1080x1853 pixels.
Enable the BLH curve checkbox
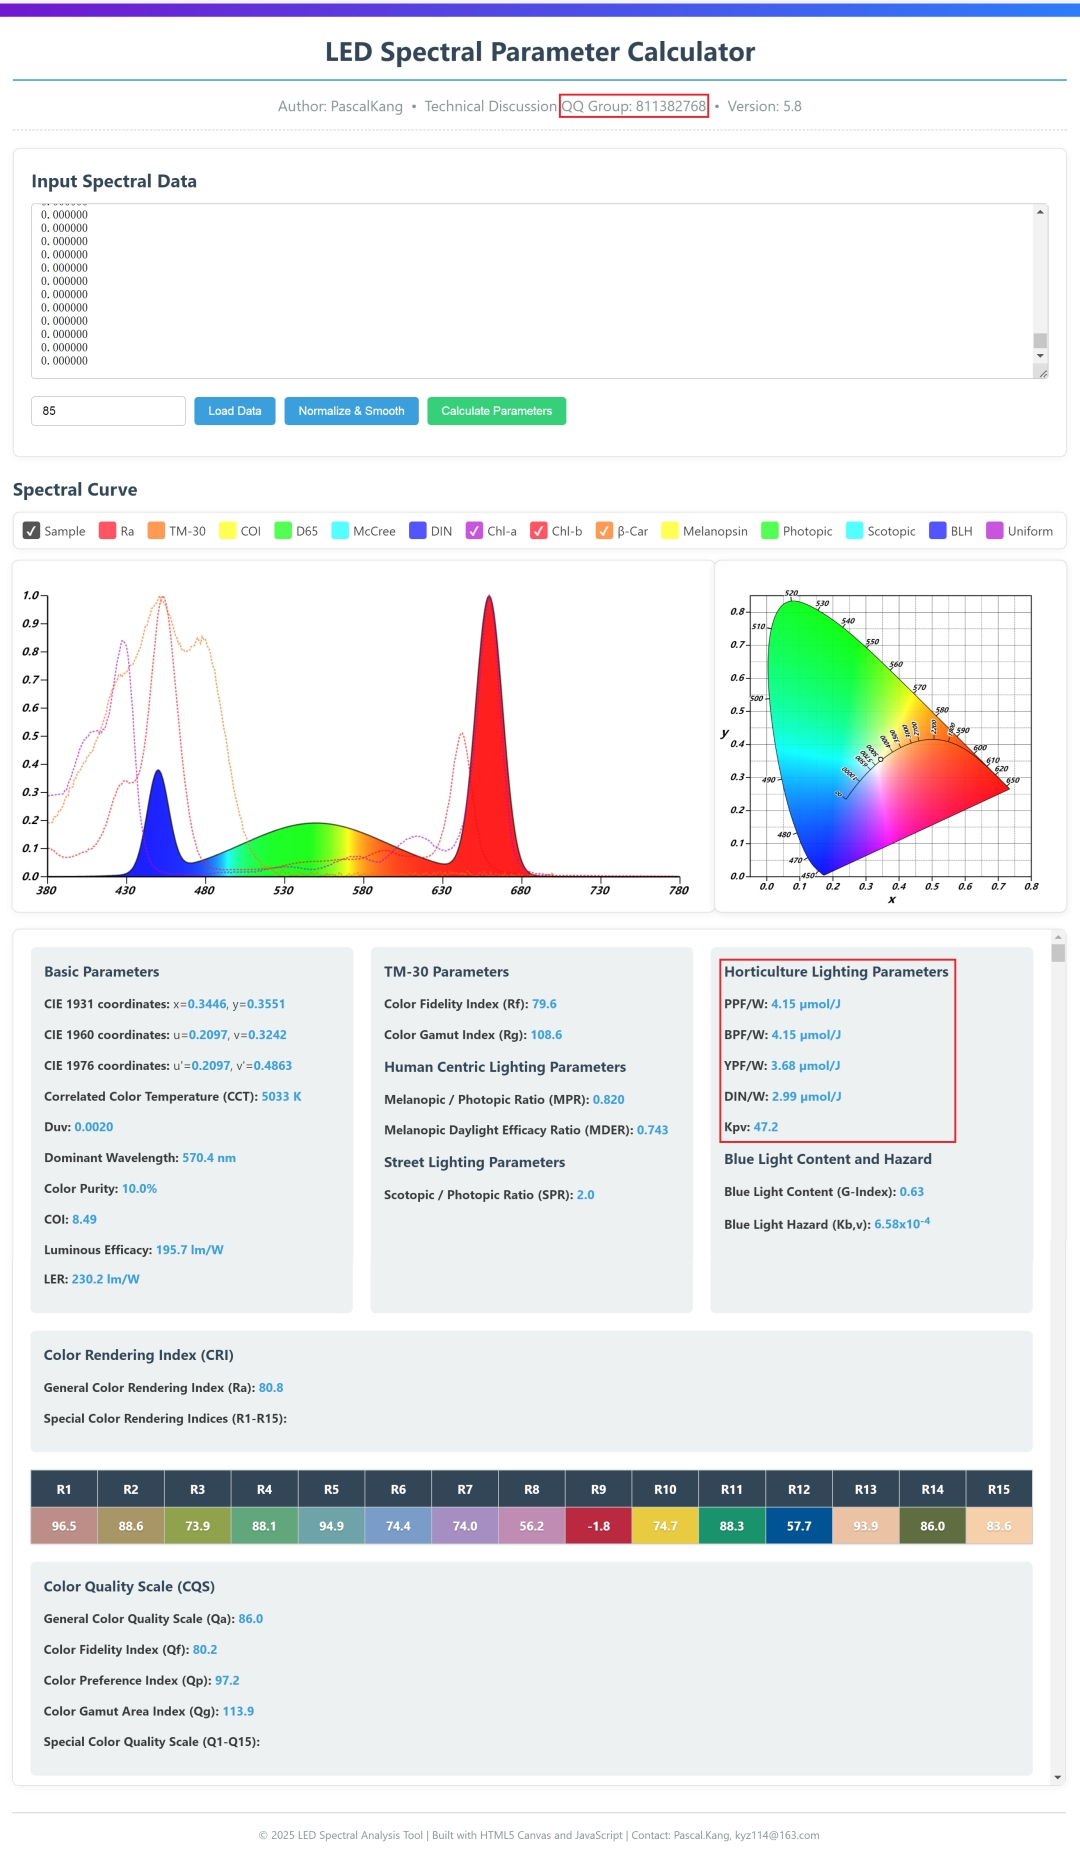[937, 530]
